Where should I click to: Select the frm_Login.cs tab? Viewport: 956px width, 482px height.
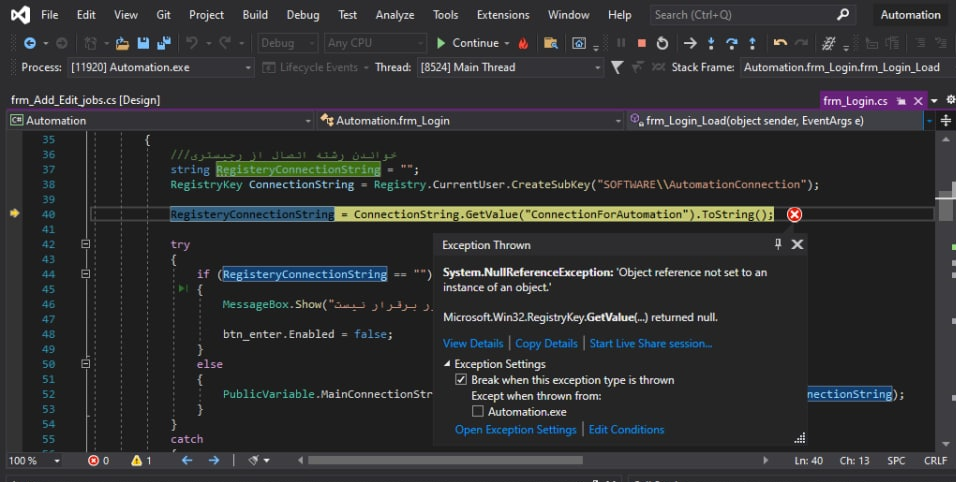point(855,101)
